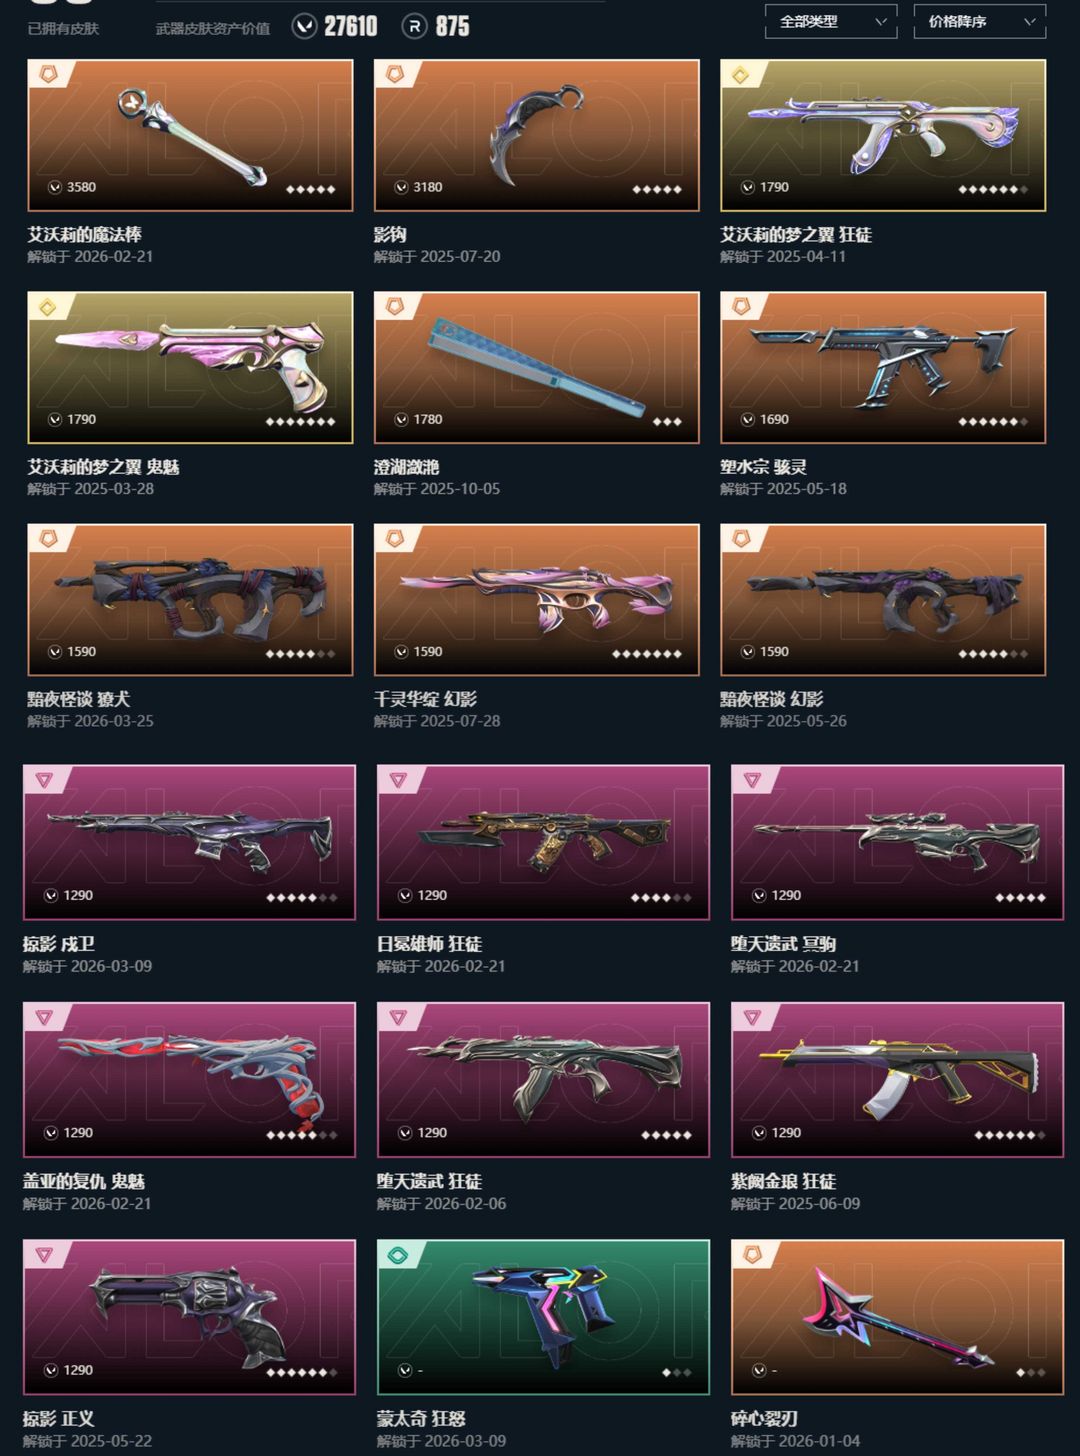Viewport: 1080px width, 1456px height.
Task: Select the 澄湖潋滟 fan melee skin thumbnail
Action: point(537,368)
